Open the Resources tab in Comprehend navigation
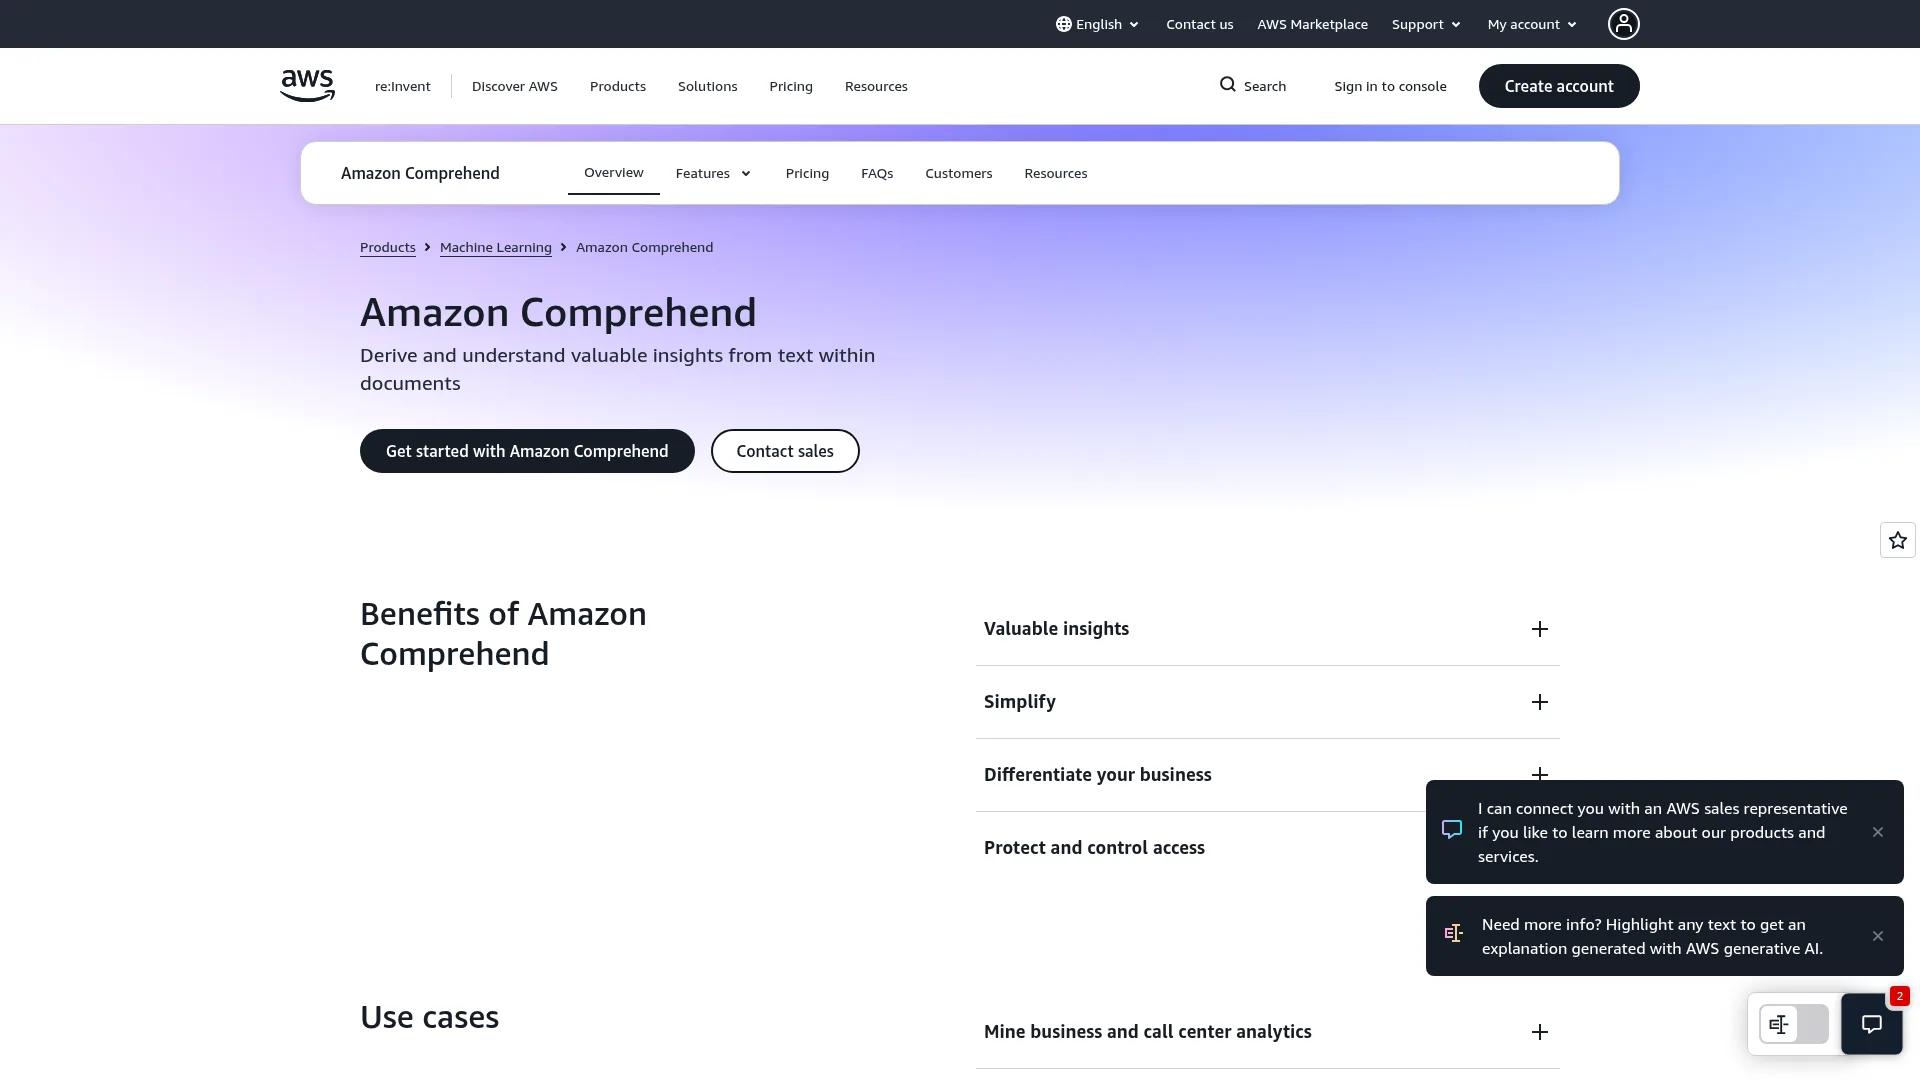The width and height of the screenshot is (1920, 1080). pos(1055,173)
